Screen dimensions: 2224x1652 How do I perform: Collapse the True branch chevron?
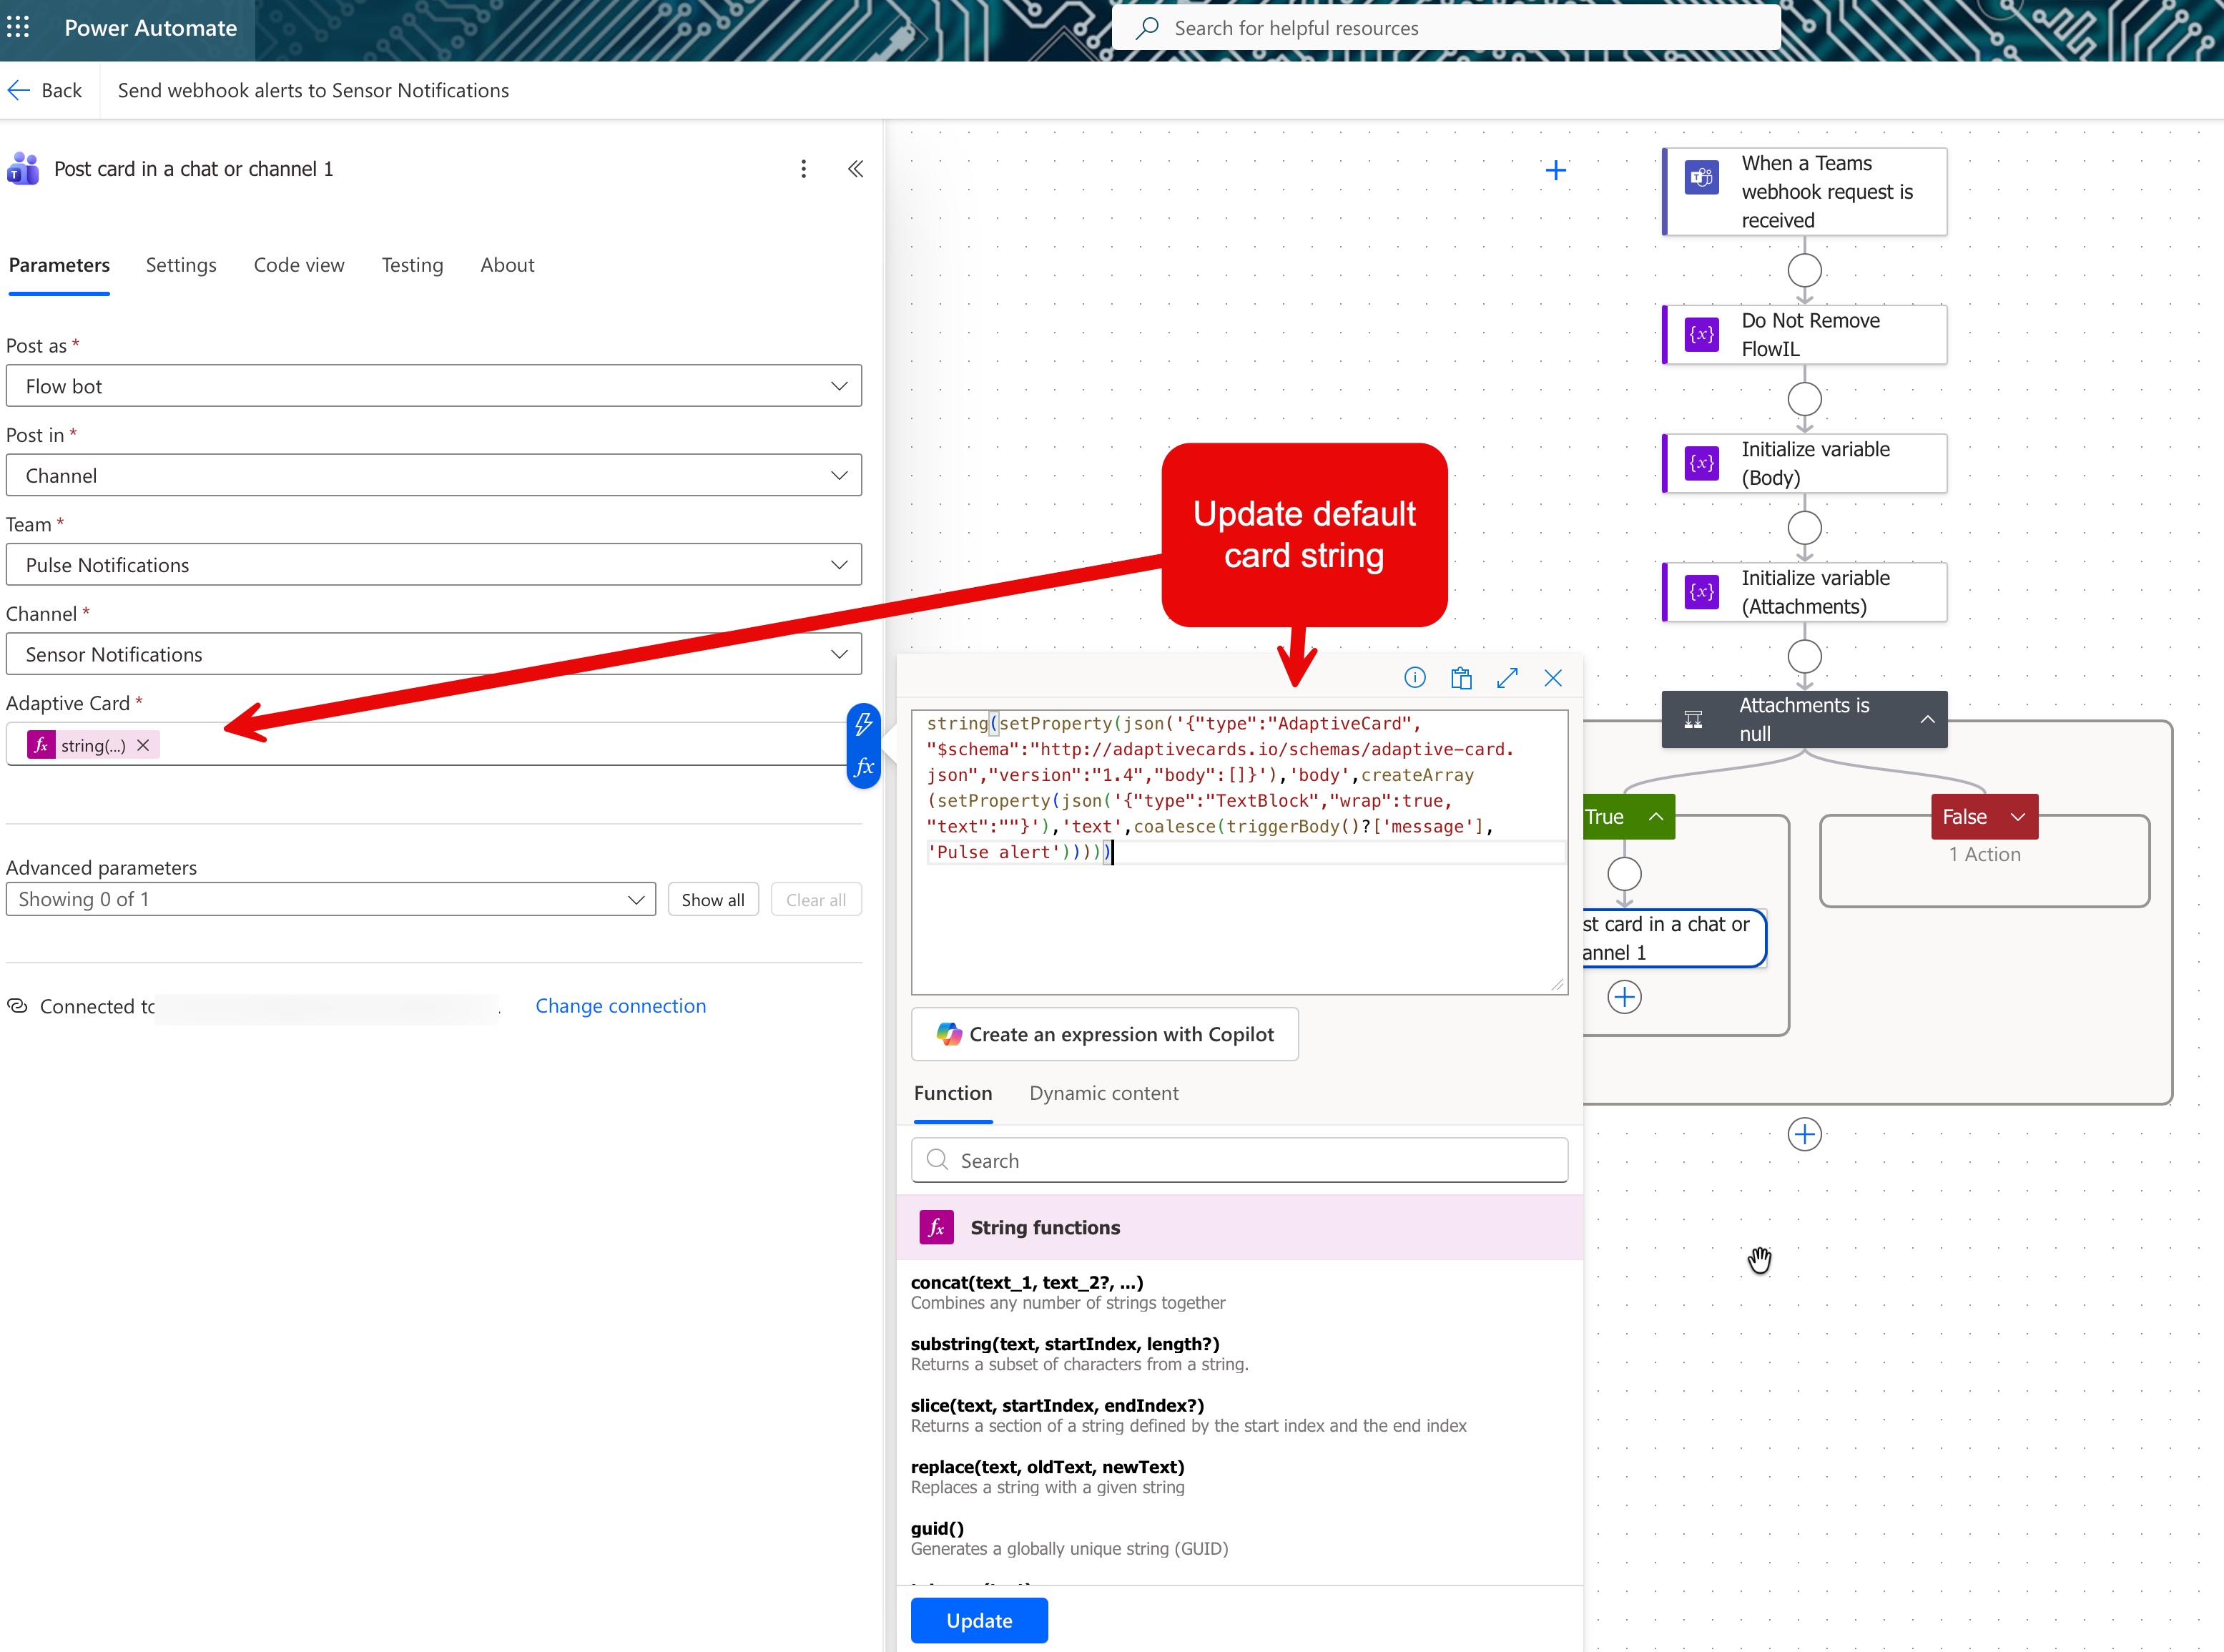click(1656, 817)
